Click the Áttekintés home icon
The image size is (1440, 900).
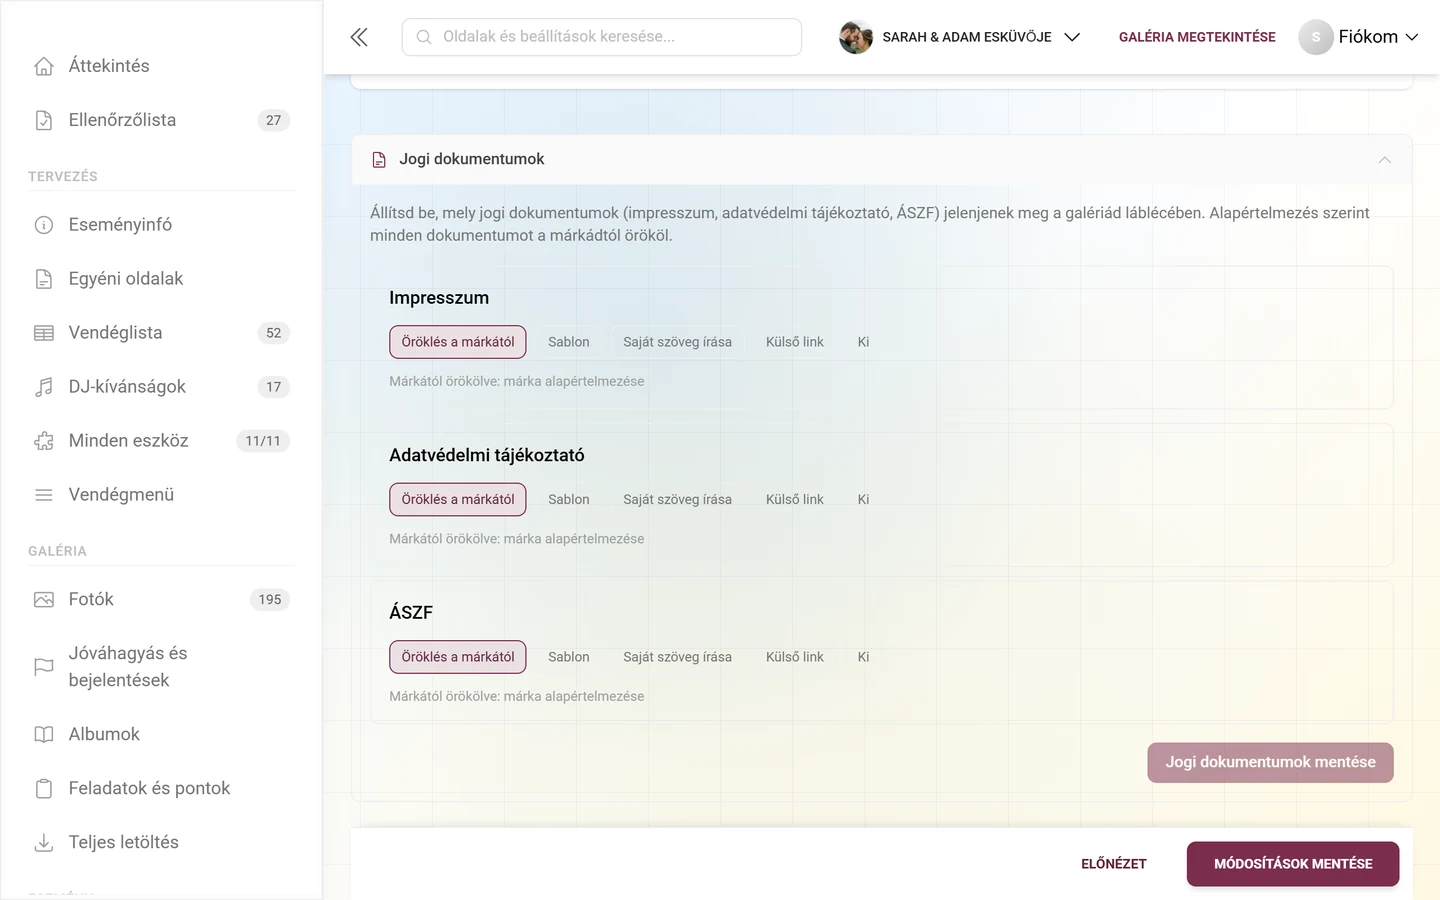(x=44, y=66)
